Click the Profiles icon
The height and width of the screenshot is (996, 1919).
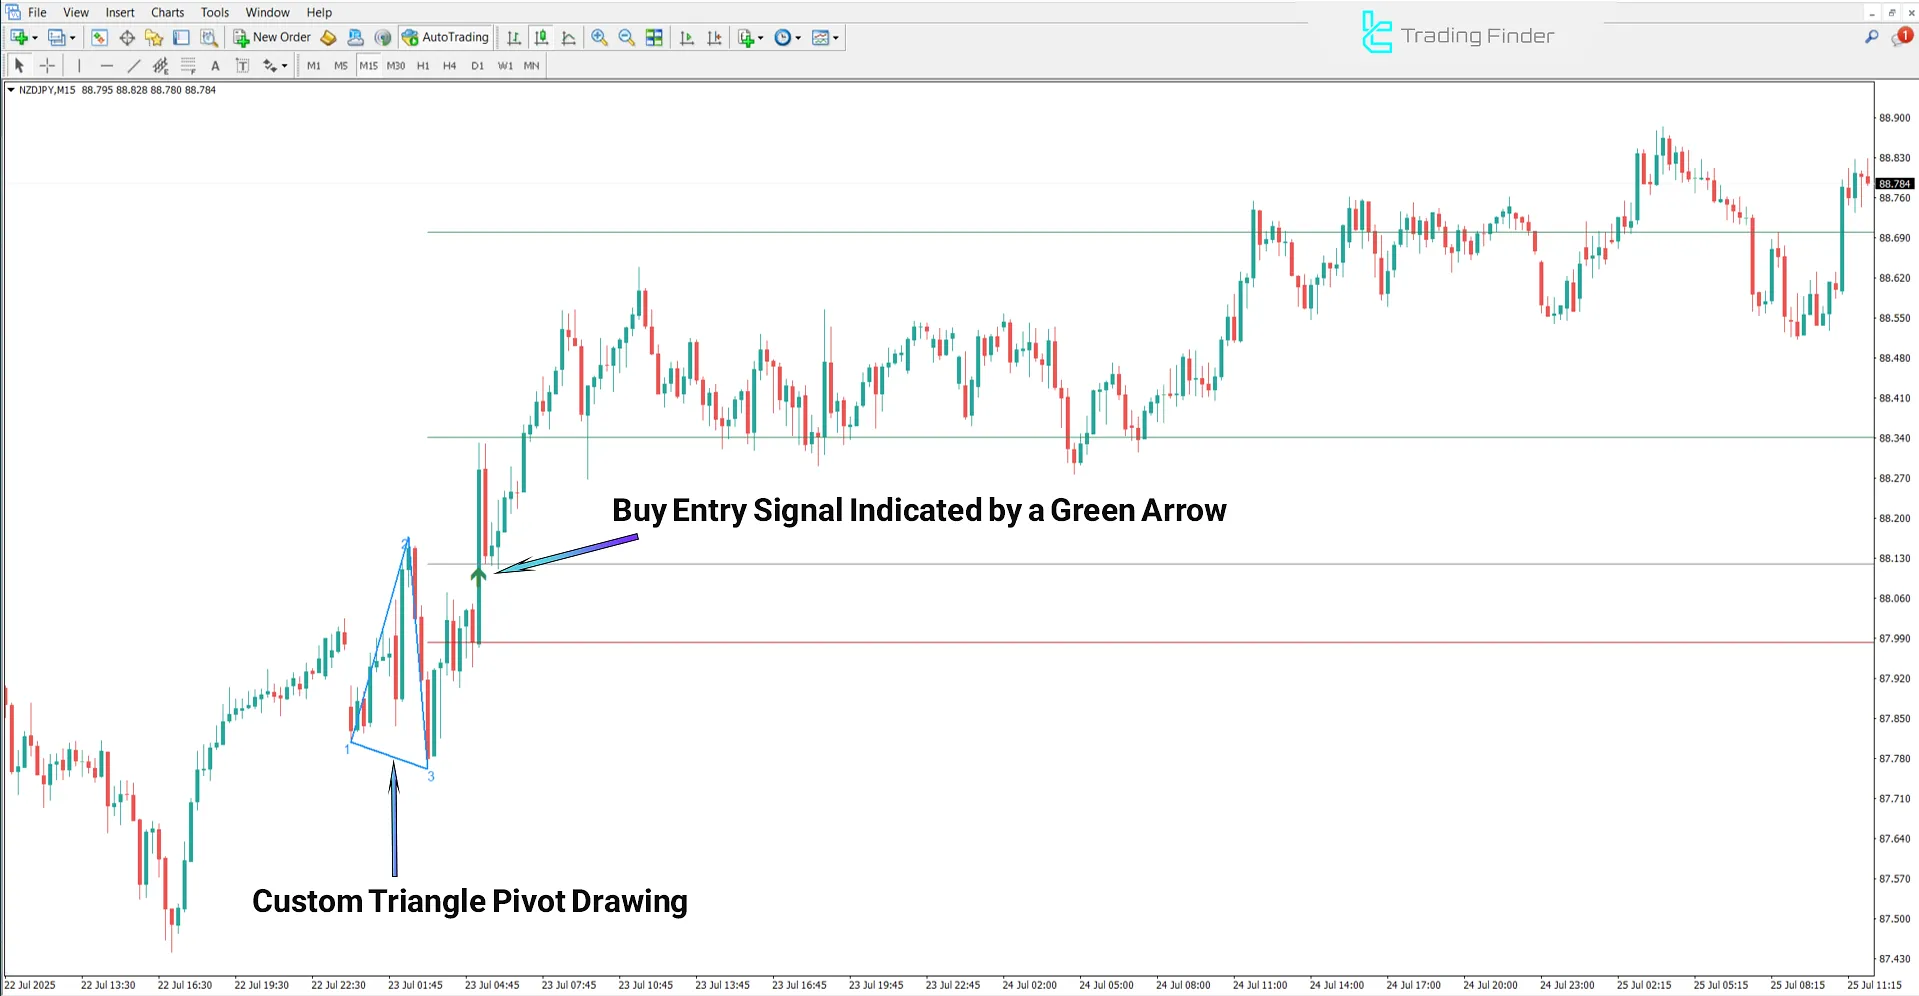click(57, 37)
